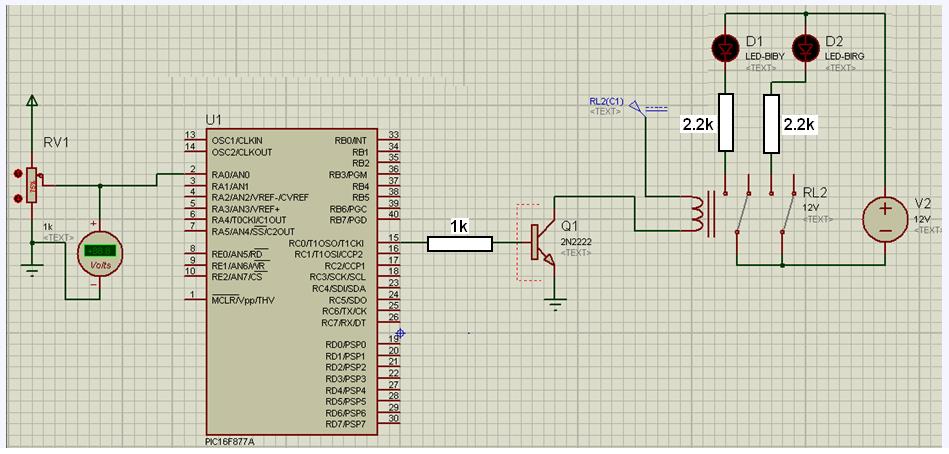This screenshot has width=949, height=454.
Task: Select the Q1 2N2222 transistor symbol
Action: point(541,243)
